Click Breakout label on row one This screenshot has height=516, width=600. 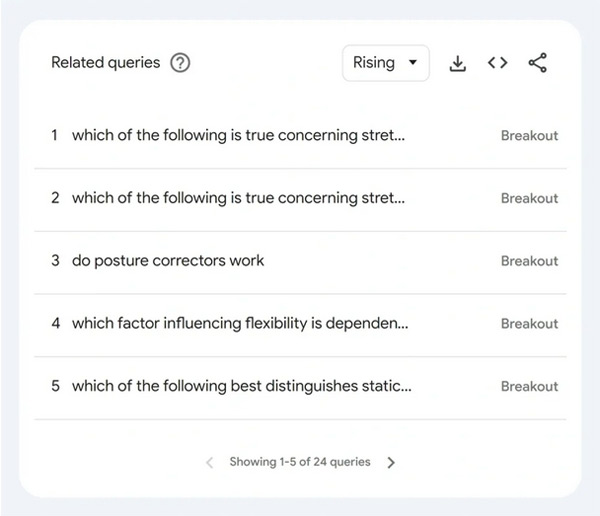click(529, 136)
